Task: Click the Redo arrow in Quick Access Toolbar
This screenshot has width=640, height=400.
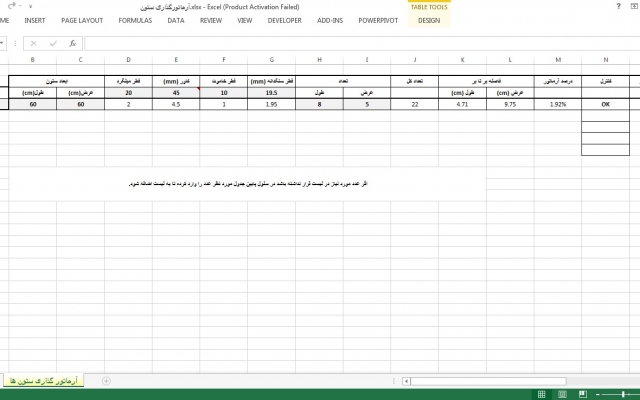Action: [12, 6]
